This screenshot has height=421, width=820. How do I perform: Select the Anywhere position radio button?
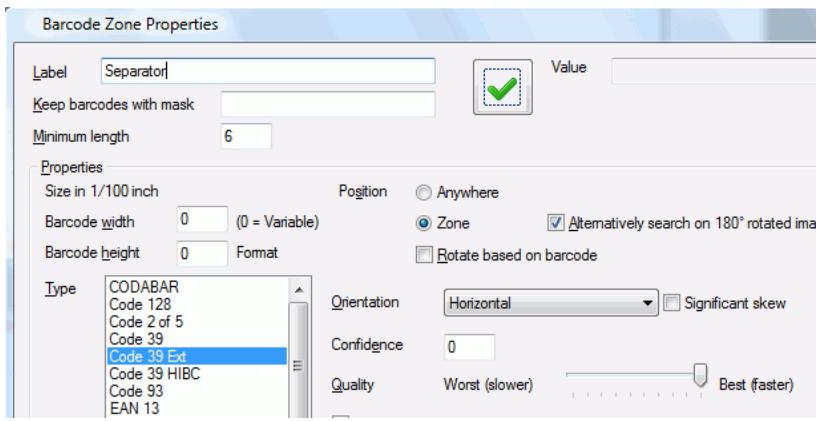pyautogui.click(x=423, y=193)
